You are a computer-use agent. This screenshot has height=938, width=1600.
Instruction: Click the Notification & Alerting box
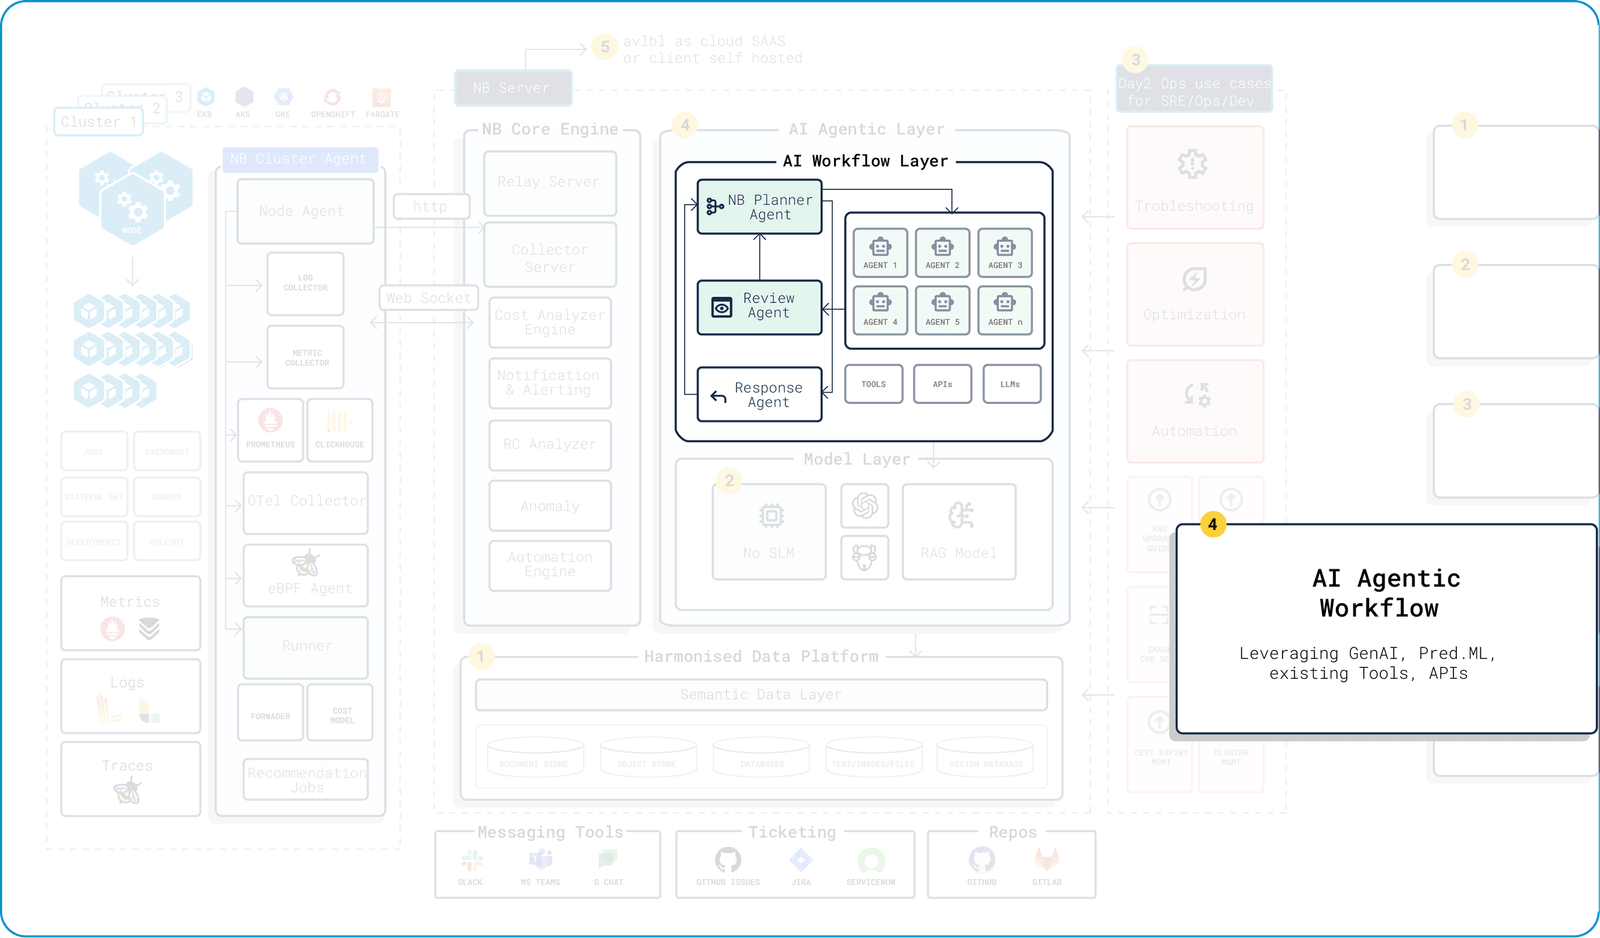[x=550, y=383]
